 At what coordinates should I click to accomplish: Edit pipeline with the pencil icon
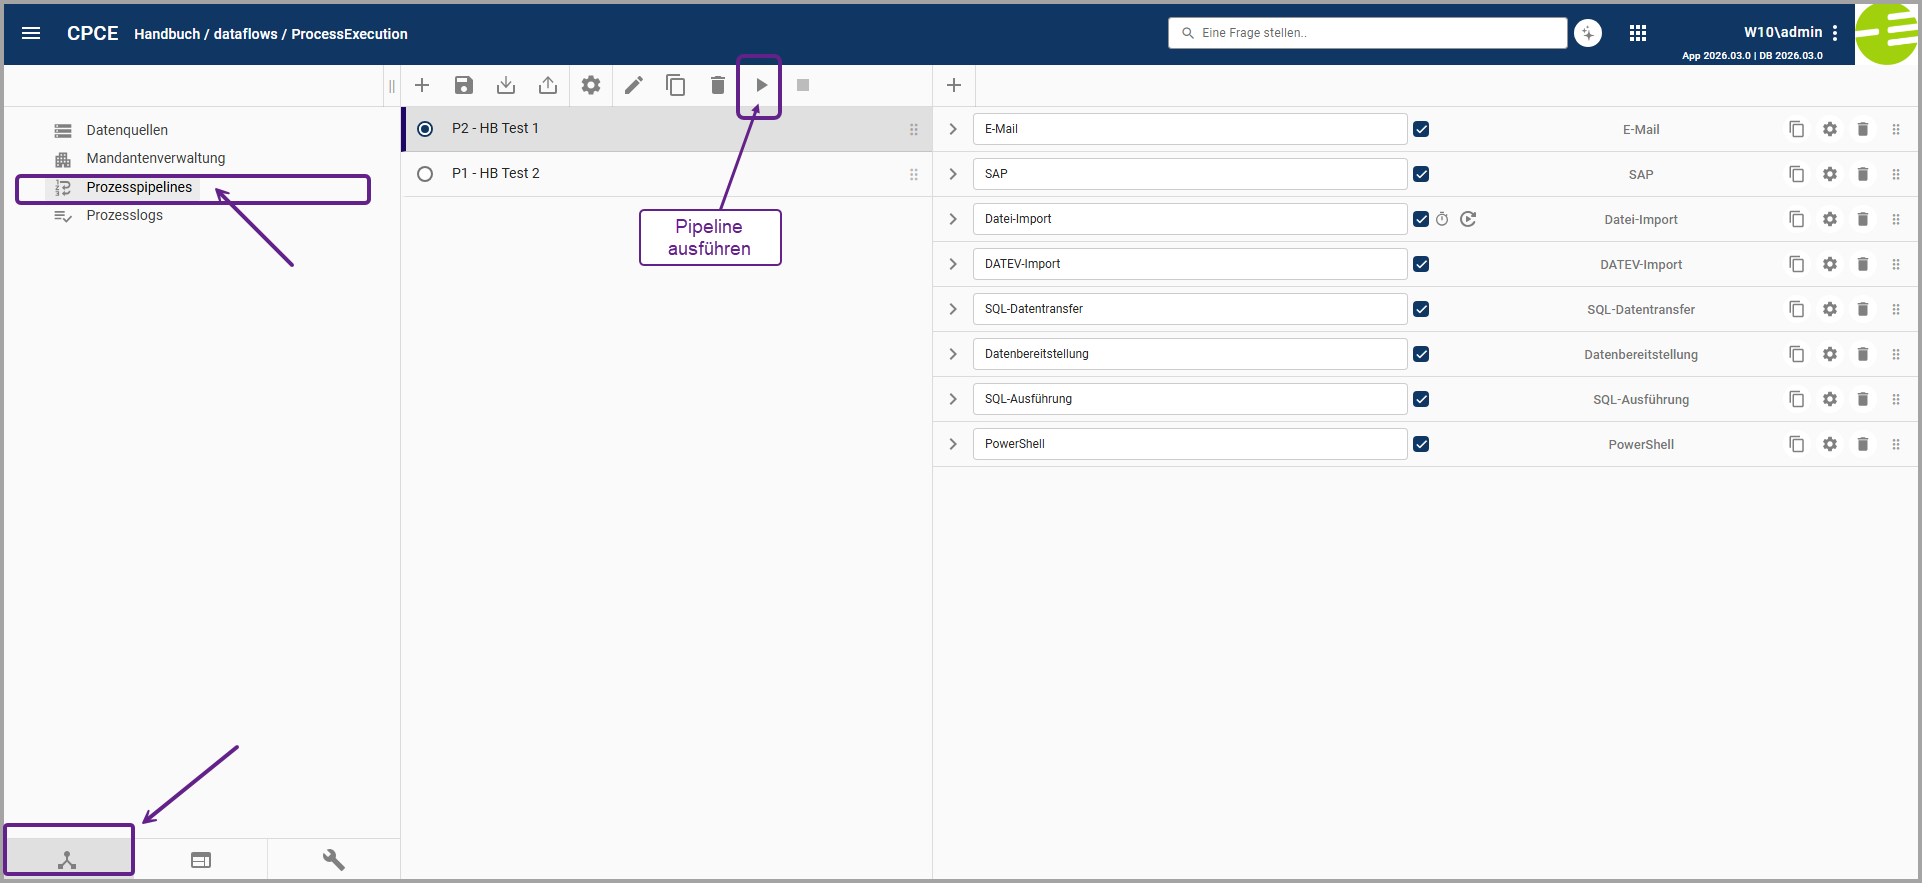(x=634, y=85)
